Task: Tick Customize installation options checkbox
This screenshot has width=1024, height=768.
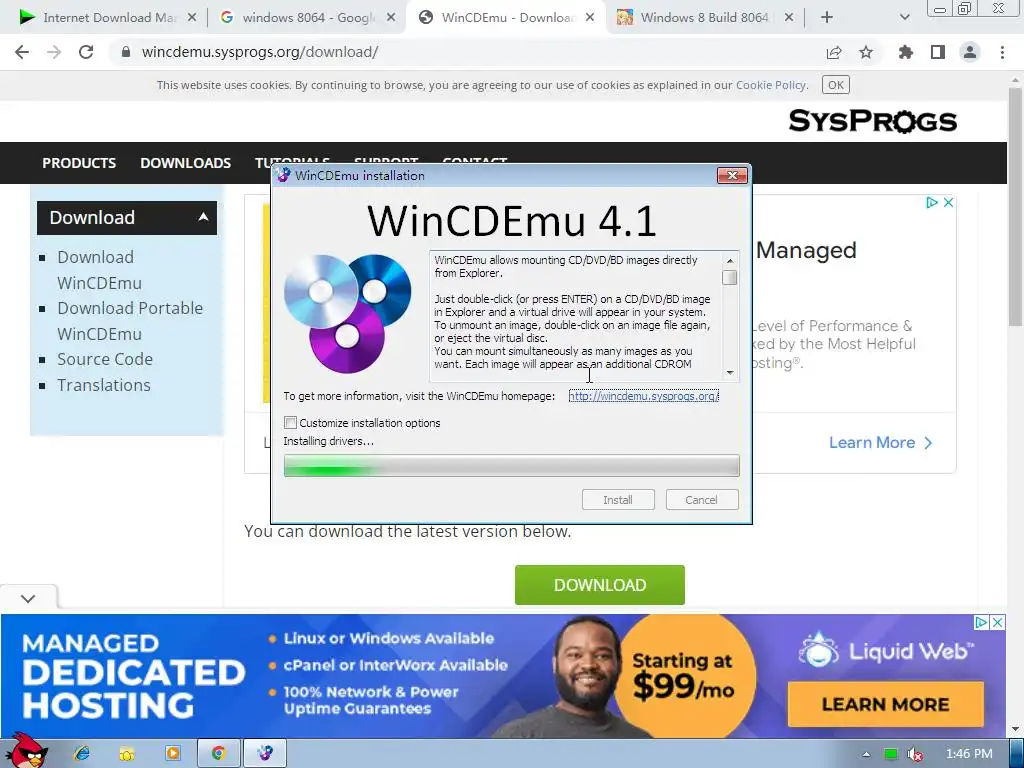Action: pyautogui.click(x=291, y=423)
